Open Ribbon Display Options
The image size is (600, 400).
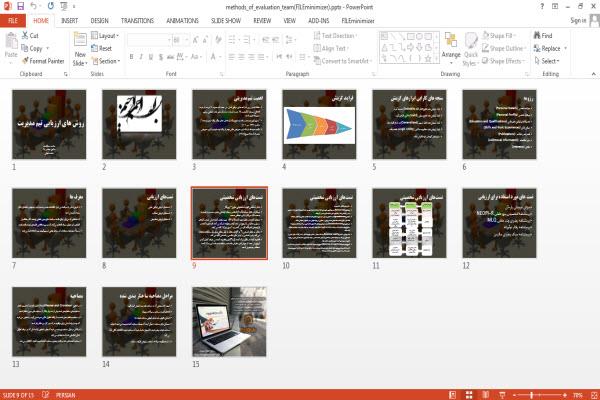(x=554, y=7)
